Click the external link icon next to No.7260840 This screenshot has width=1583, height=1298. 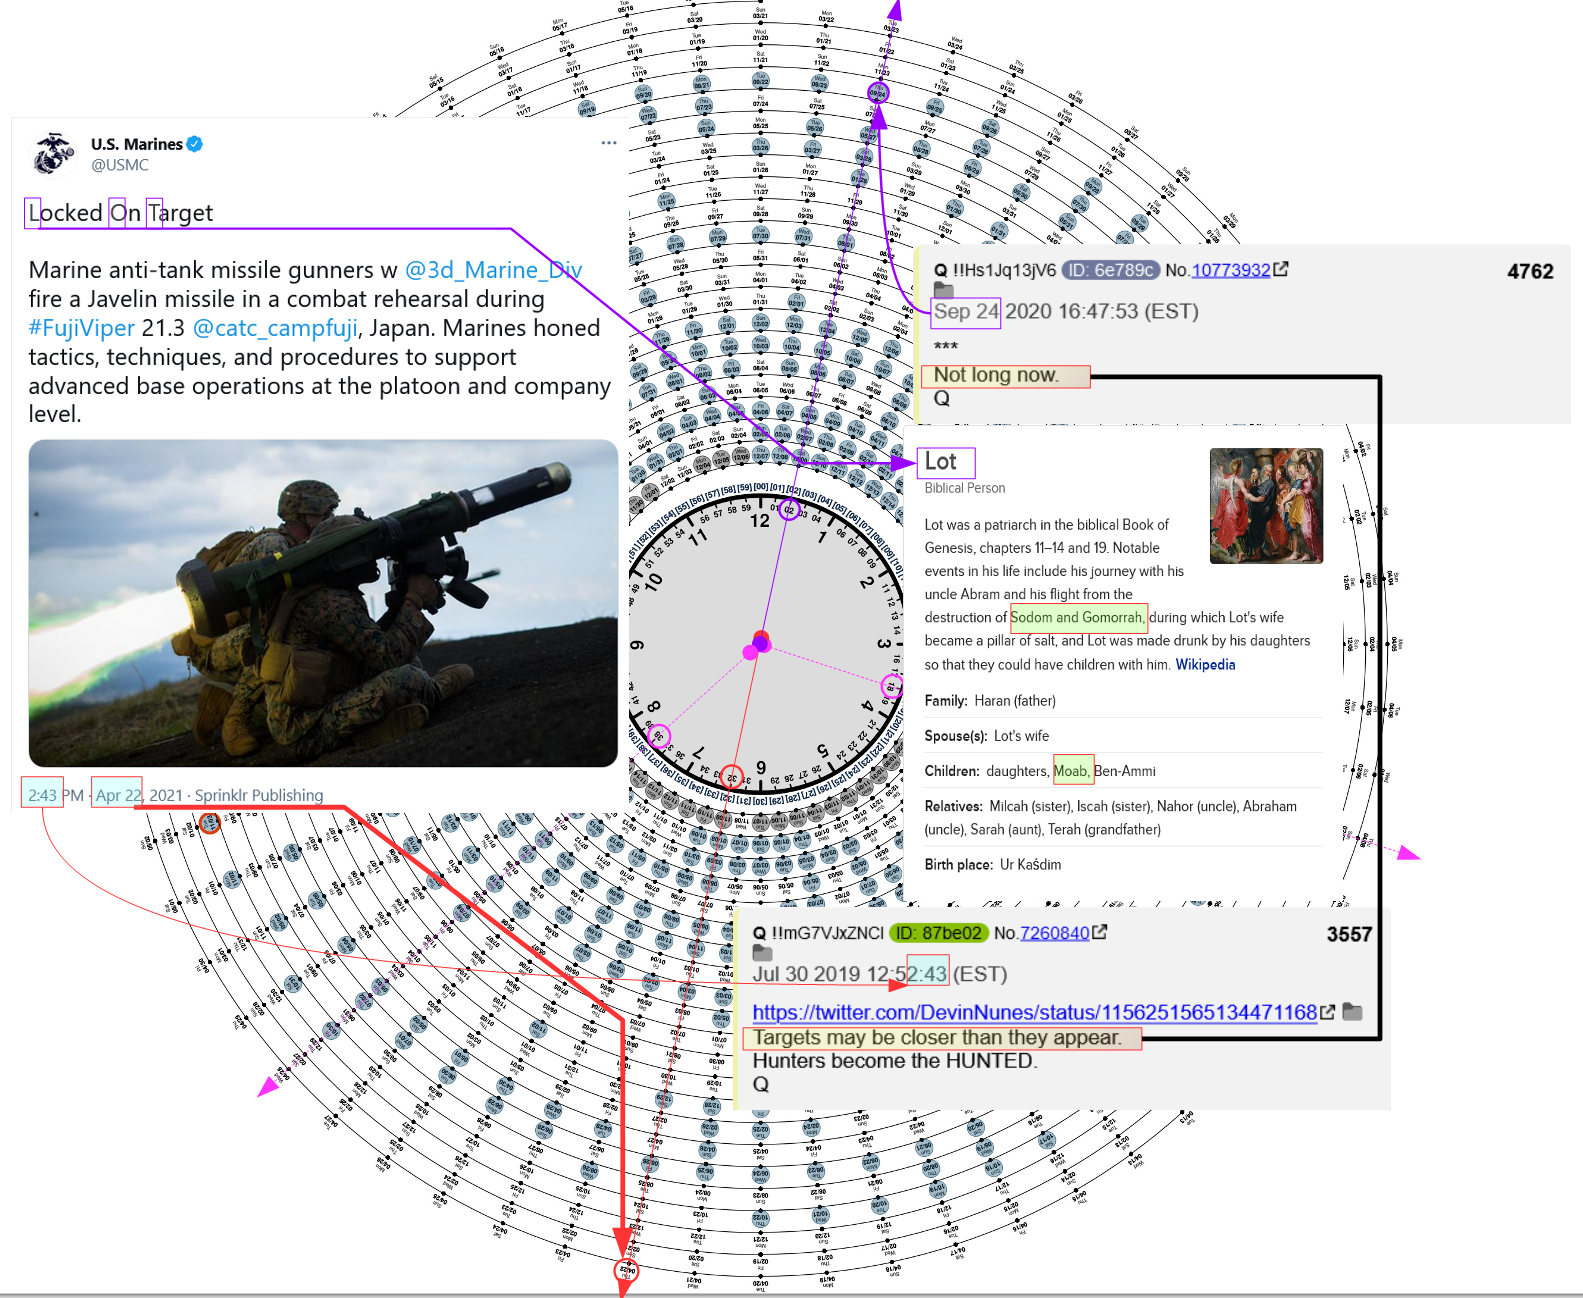click(1100, 932)
